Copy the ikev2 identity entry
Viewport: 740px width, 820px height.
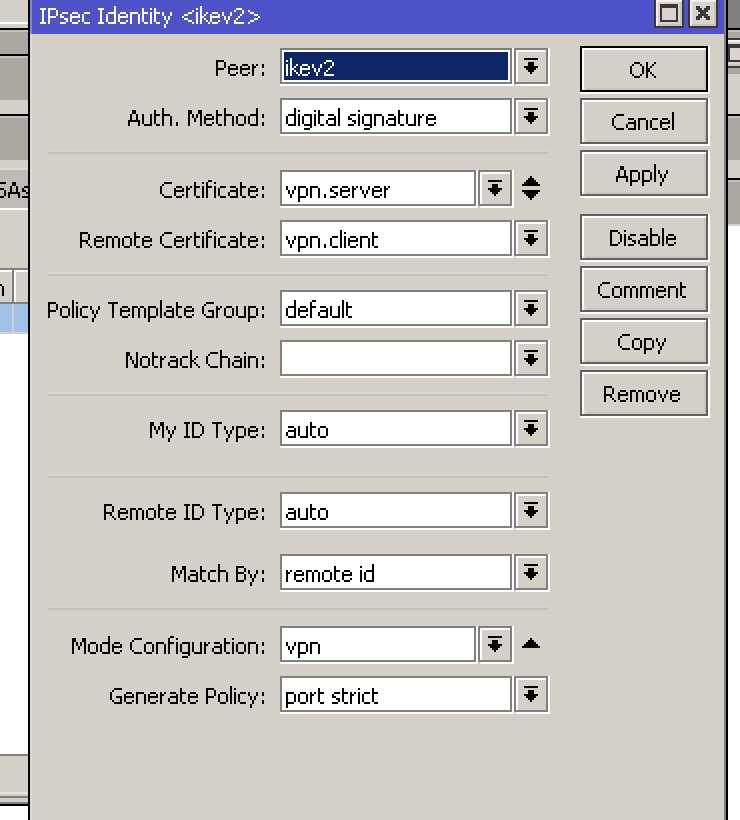pos(643,342)
